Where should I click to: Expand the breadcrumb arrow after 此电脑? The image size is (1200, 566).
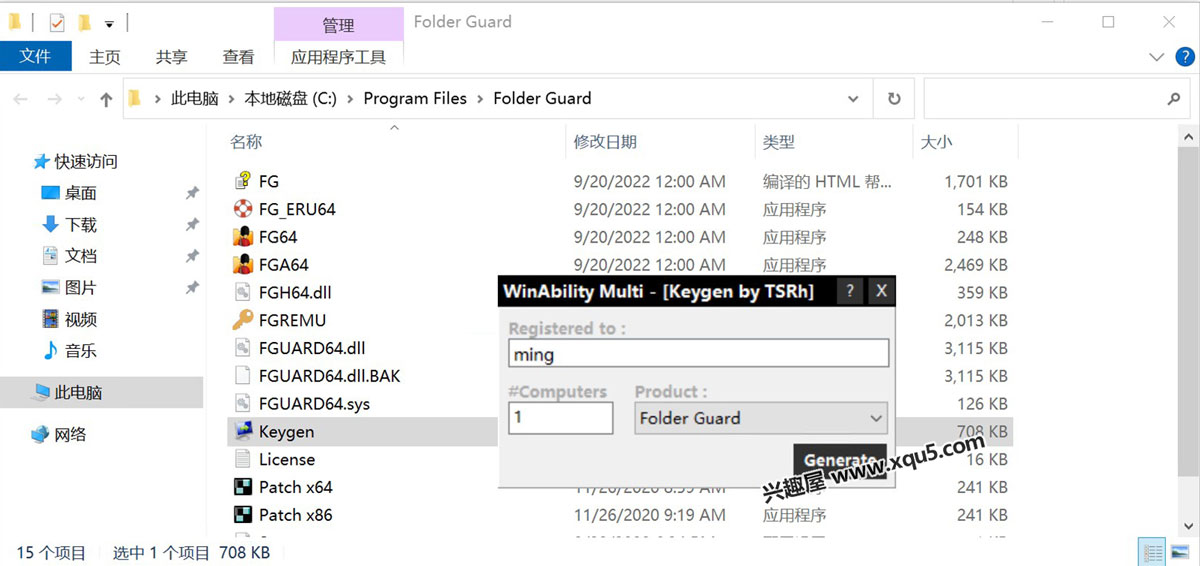pos(231,98)
